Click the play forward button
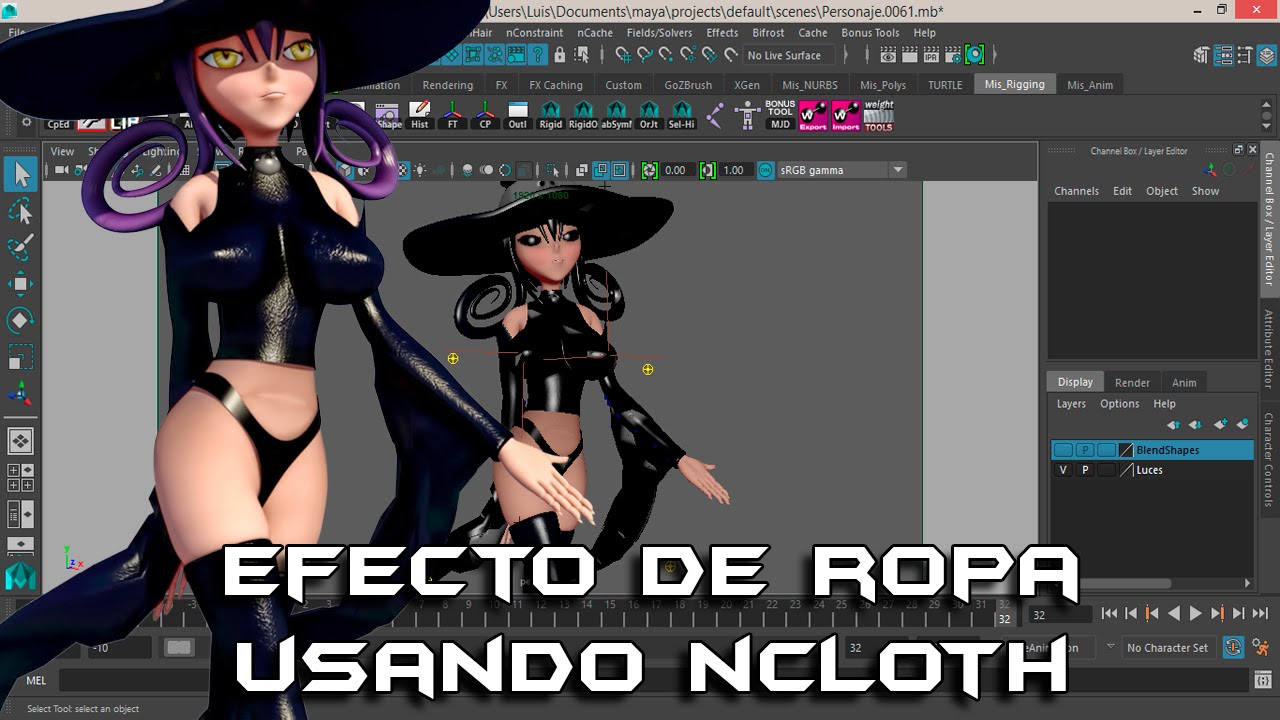This screenshot has height=720, width=1280. pyautogui.click(x=1195, y=614)
